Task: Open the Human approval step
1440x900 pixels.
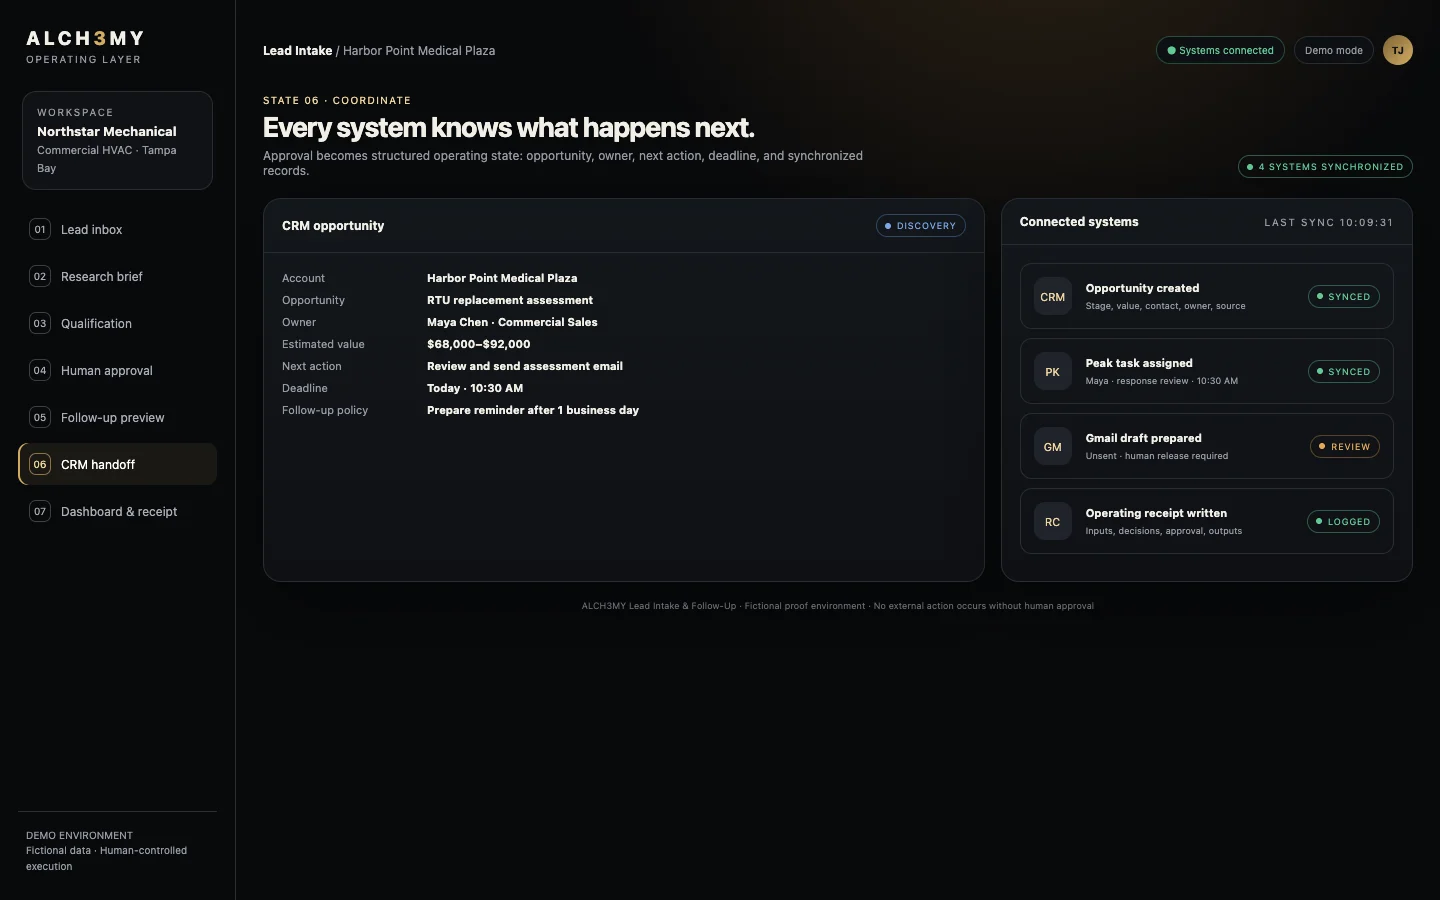Action: point(118,370)
